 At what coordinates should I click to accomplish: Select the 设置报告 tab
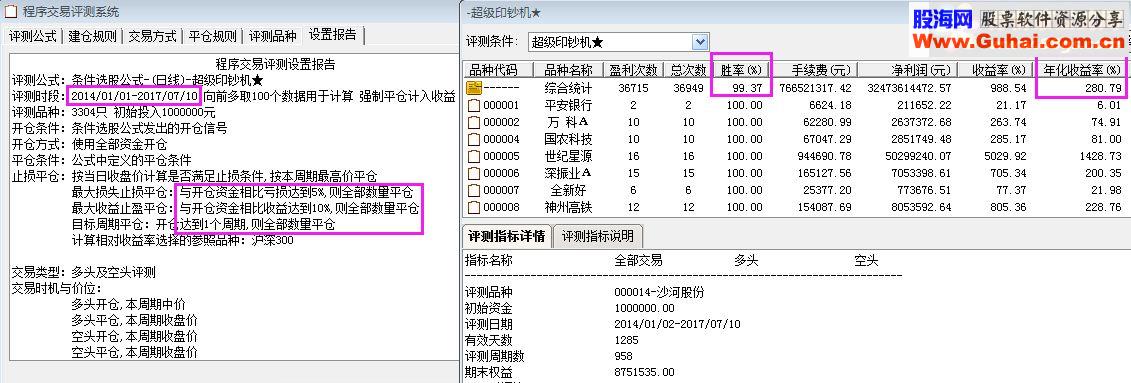tap(333, 35)
